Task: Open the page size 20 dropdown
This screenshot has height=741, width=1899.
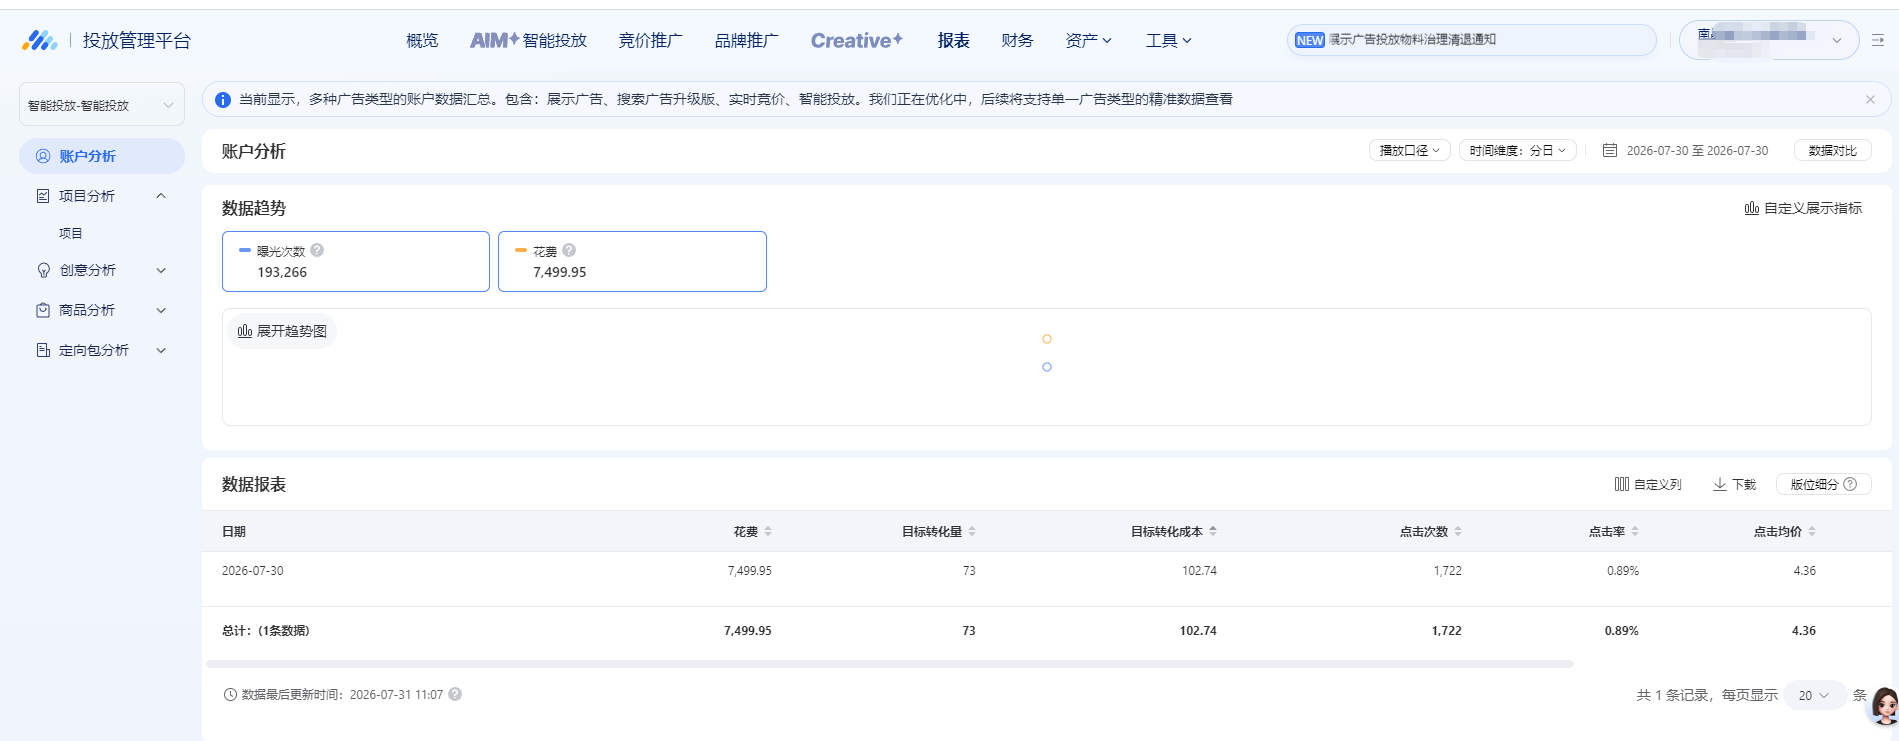Action: (1814, 695)
